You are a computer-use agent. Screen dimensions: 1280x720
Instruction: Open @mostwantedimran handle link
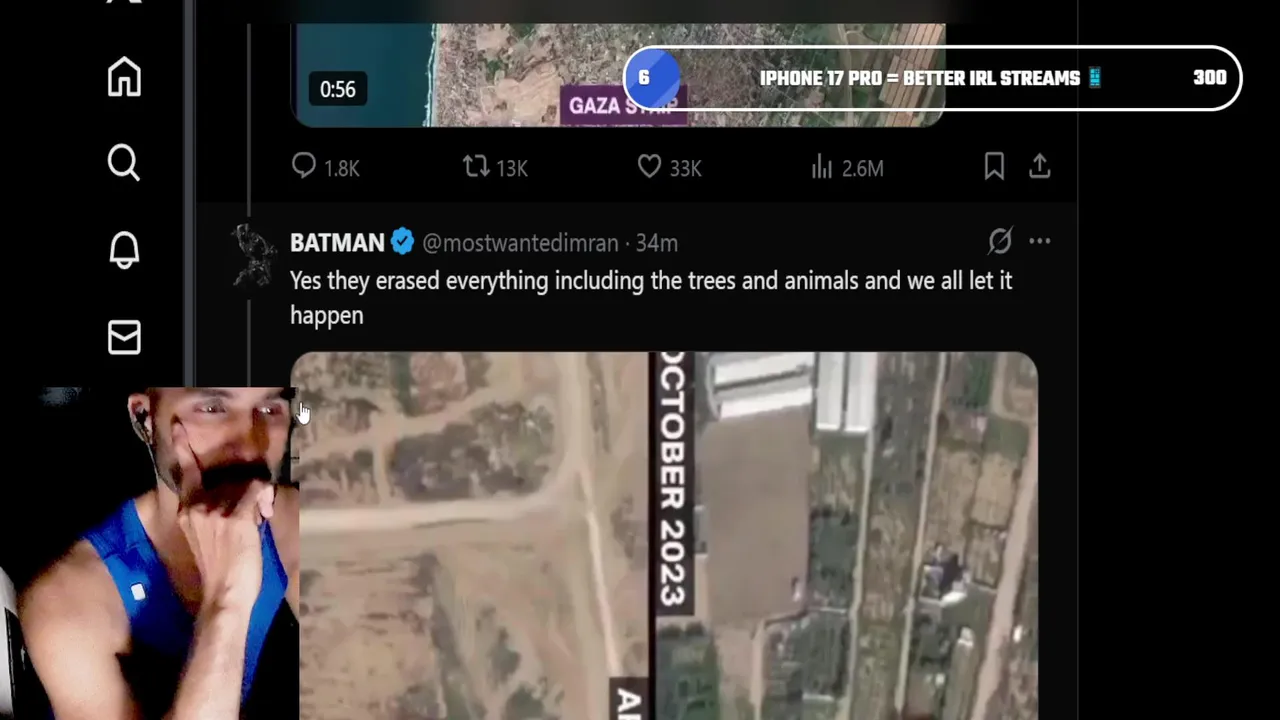(520, 243)
